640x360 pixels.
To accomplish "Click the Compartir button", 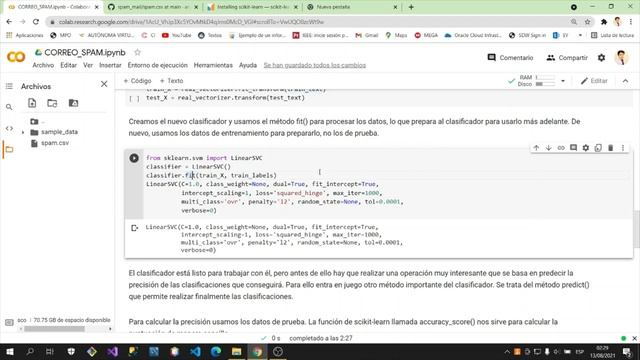I will click(x=567, y=58).
